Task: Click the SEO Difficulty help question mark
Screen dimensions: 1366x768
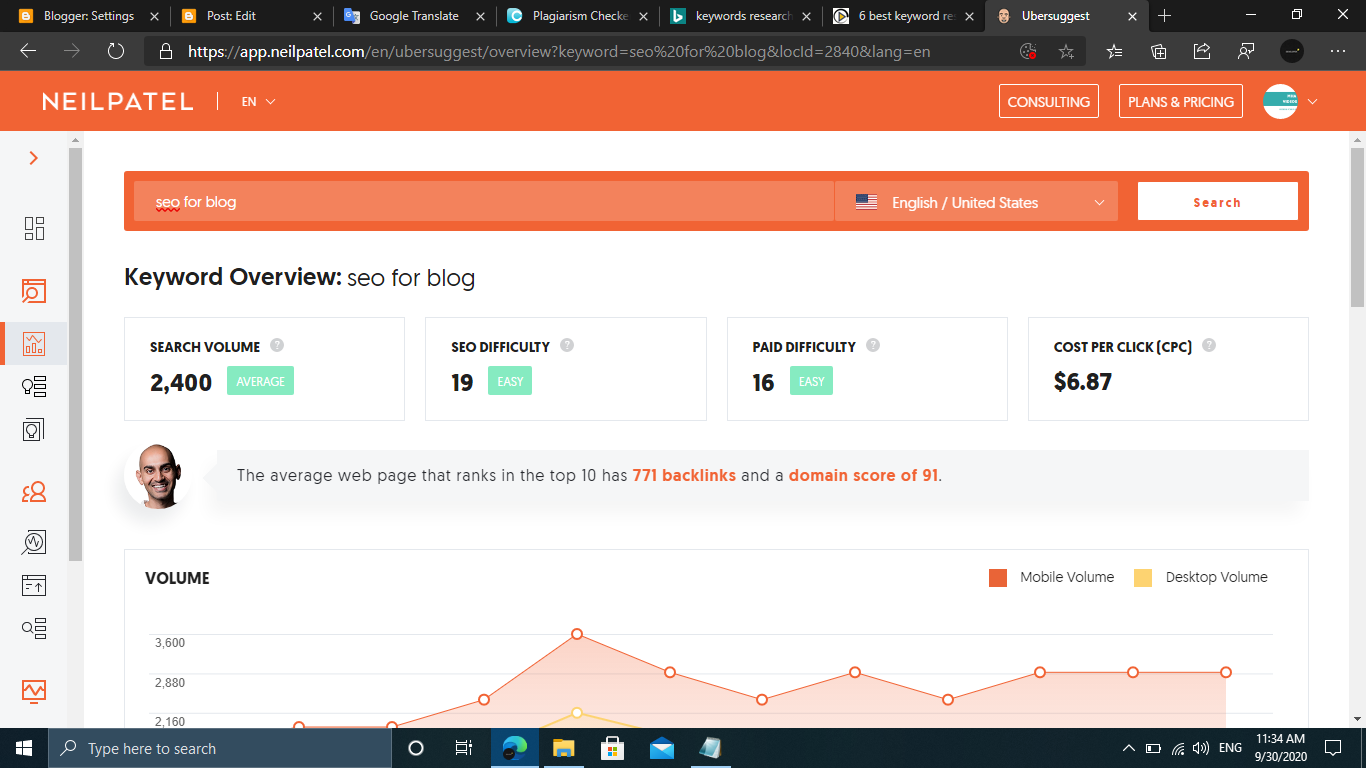Action: click(x=567, y=345)
